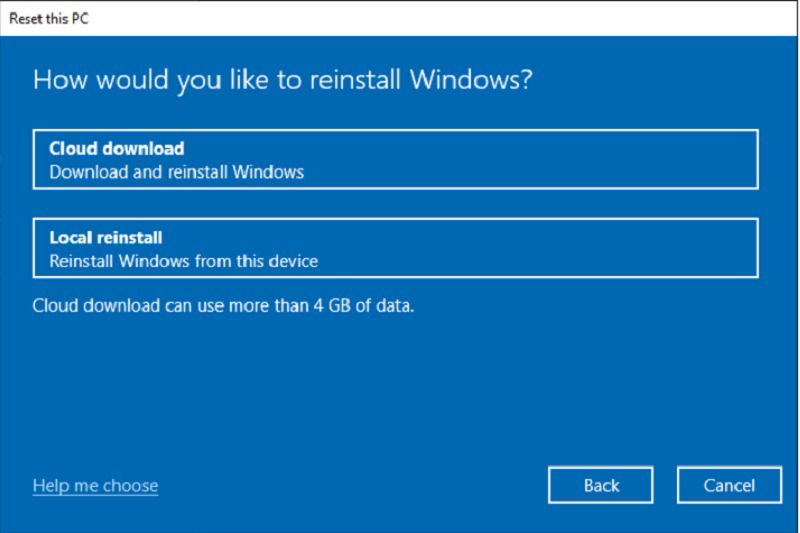800x533 pixels.
Task: Go to previous step with Back
Action: 601,485
